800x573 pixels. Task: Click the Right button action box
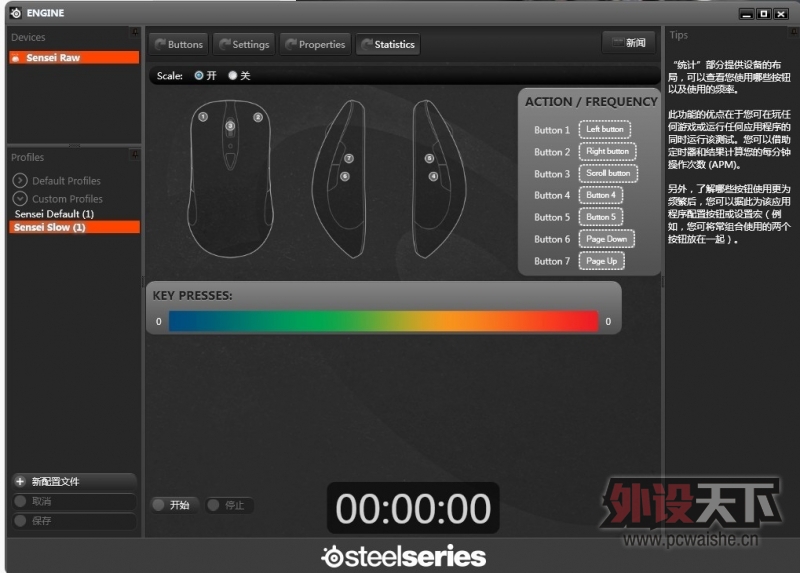607,152
